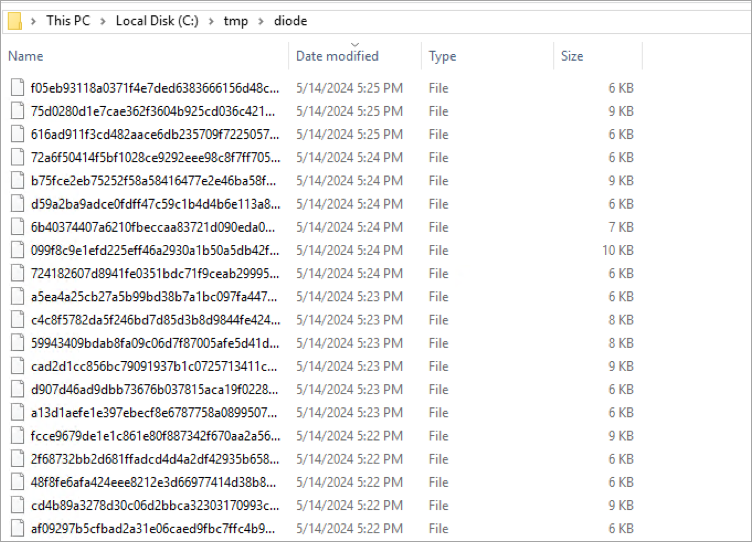Click file name d907d46ad9dbb73676b037815aca19f0228...
Screen dimensions: 752x542
[x=154, y=389]
